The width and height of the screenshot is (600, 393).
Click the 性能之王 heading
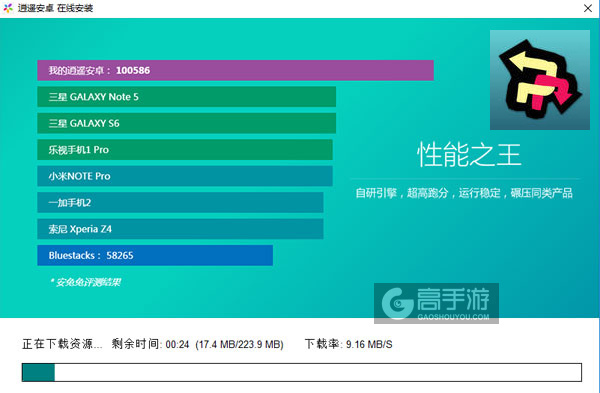[x=469, y=155]
